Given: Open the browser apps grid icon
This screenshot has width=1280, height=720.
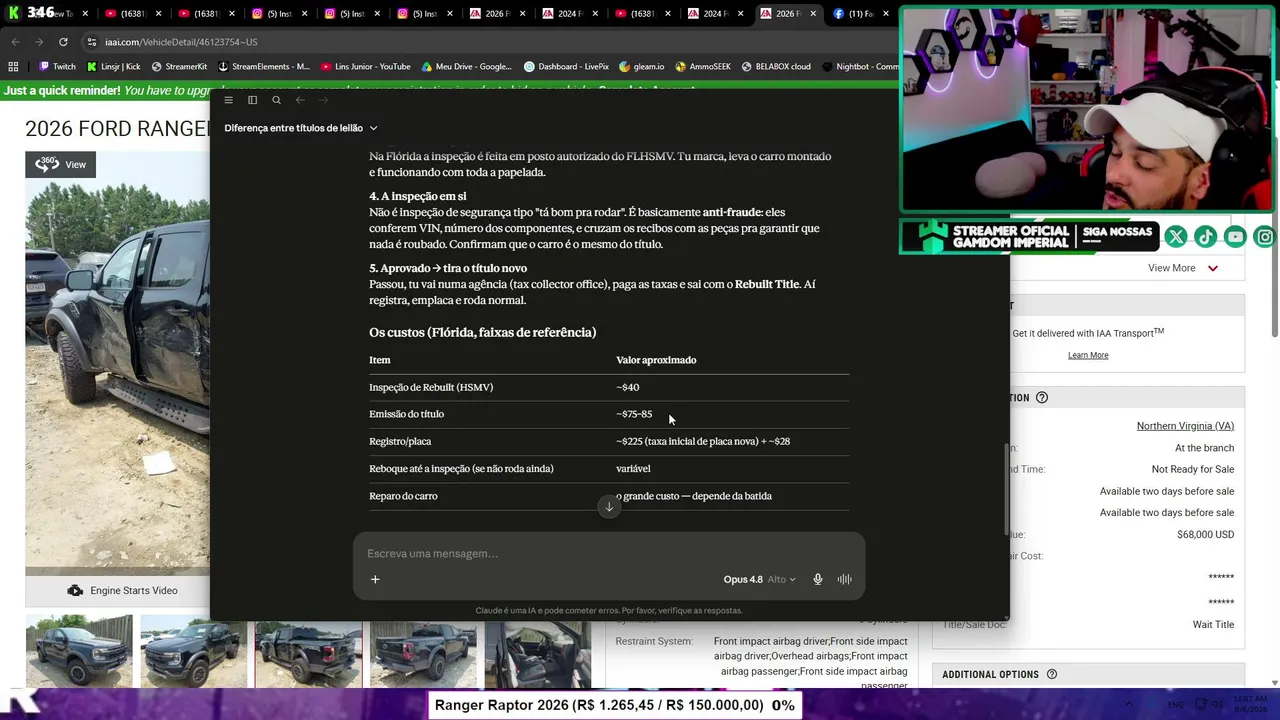Looking at the screenshot, I should tap(13, 67).
